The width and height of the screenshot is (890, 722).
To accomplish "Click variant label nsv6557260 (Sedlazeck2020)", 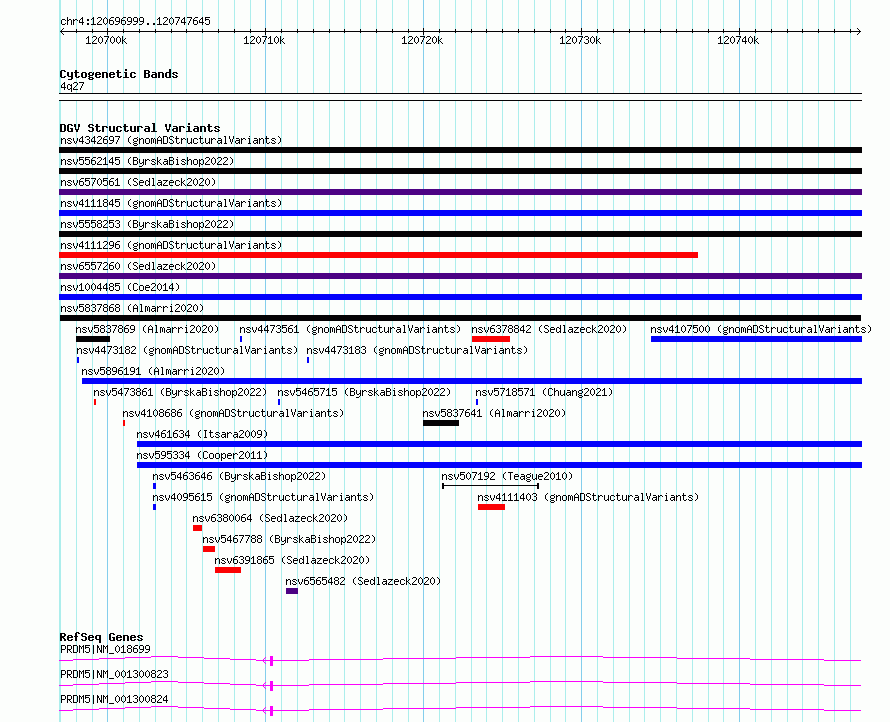I will coord(138,266).
